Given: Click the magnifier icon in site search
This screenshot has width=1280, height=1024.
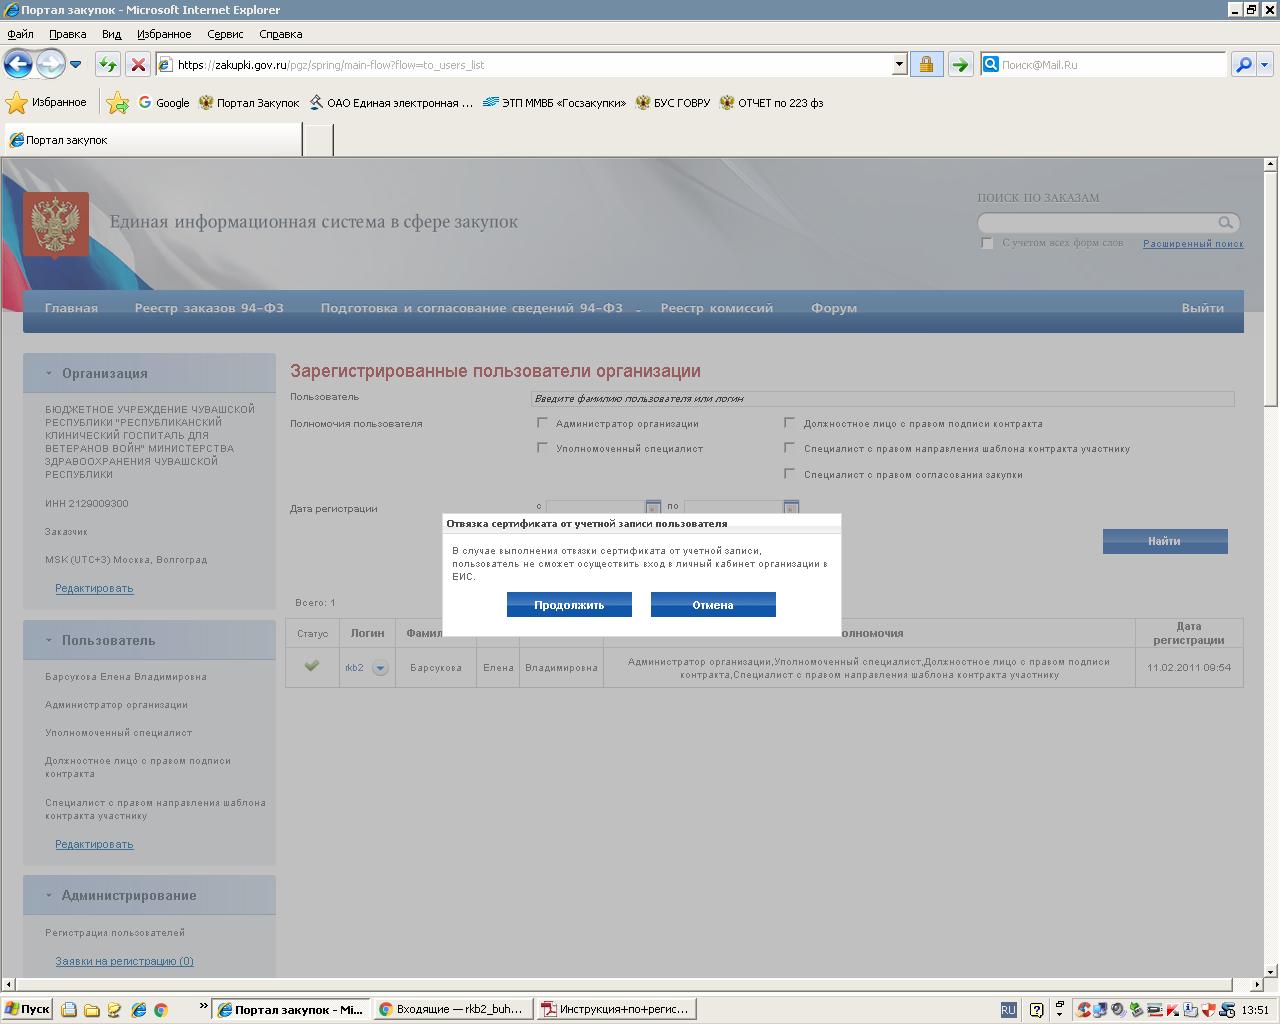Looking at the screenshot, I should (x=1225, y=223).
